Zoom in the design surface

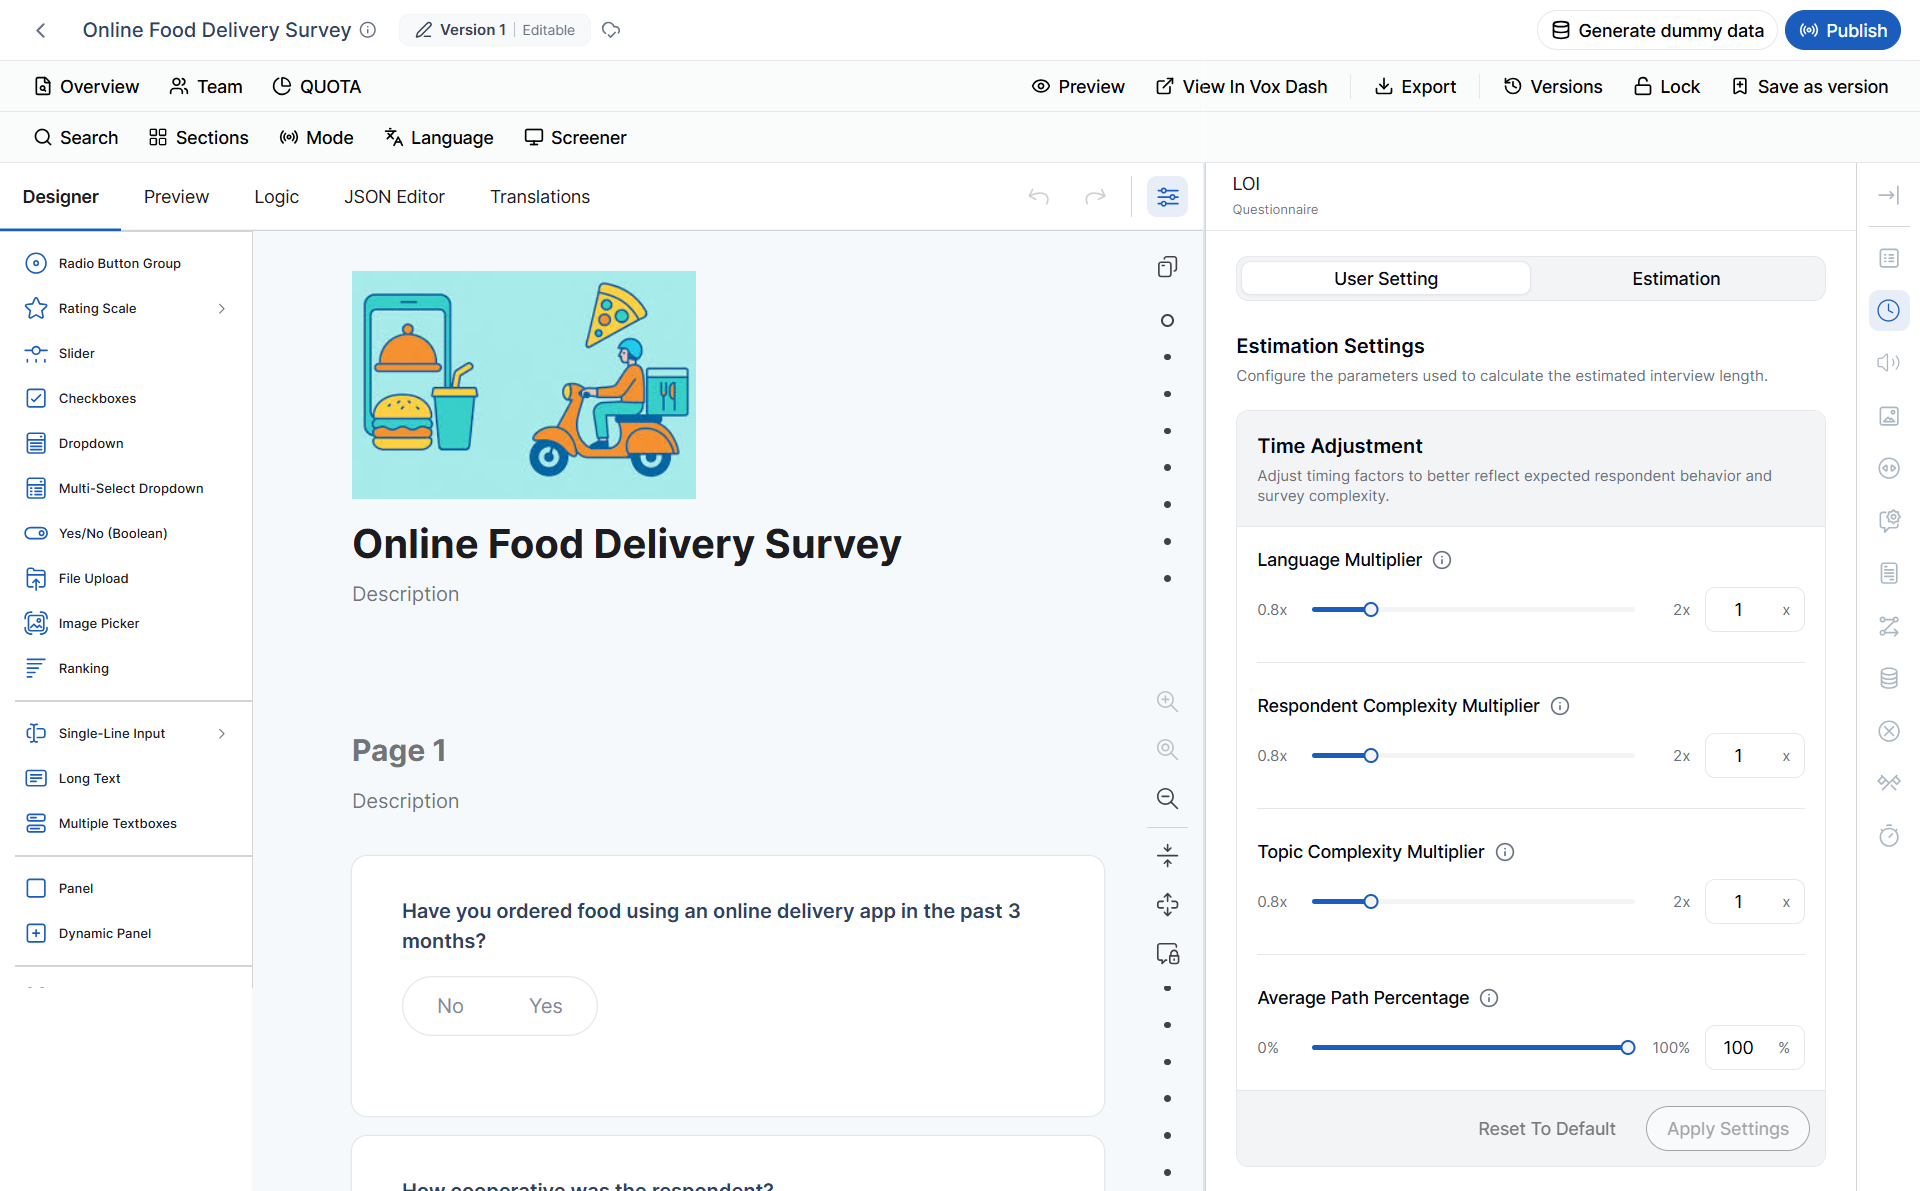click(1167, 701)
